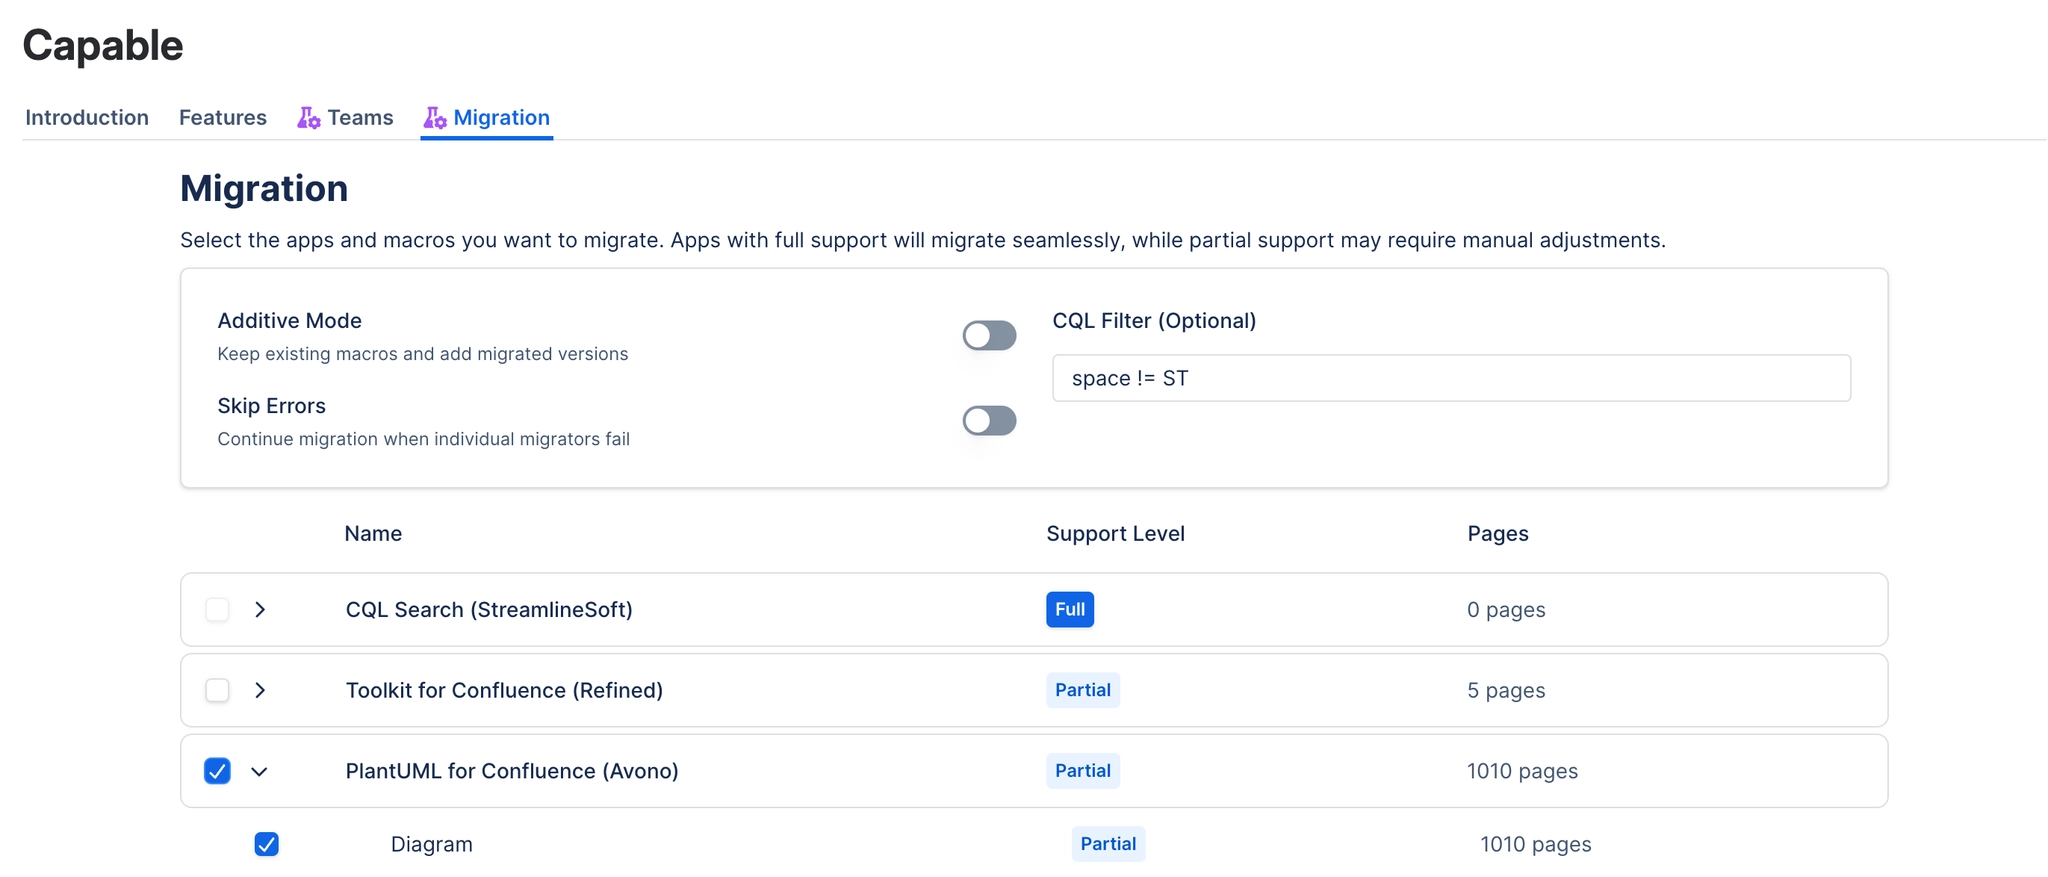
Task: Check the CQL Search (StreamlineSoft) checkbox
Action: [217, 609]
